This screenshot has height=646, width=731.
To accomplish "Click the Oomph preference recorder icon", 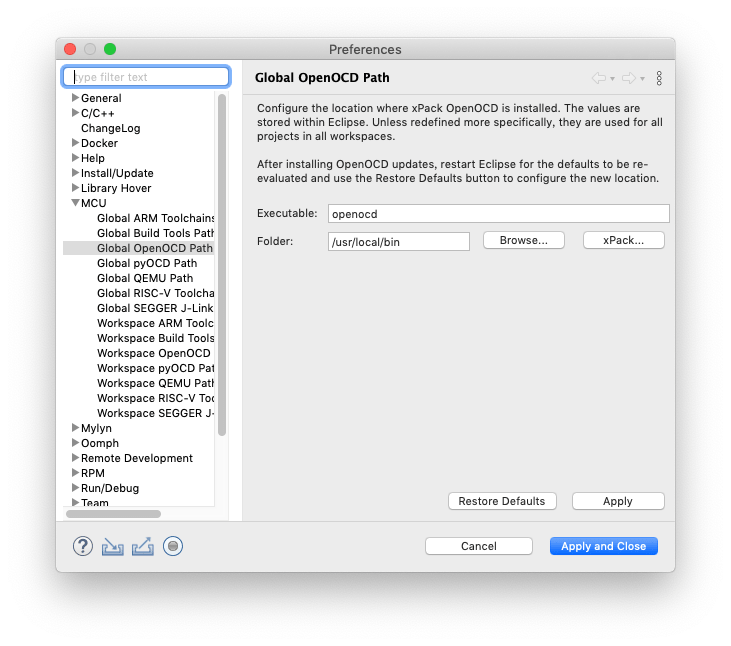I will [x=173, y=546].
